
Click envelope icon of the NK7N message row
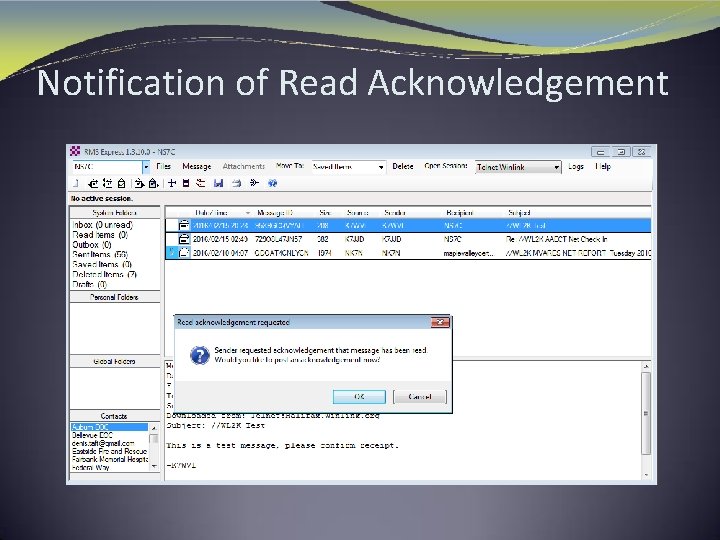pos(184,253)
